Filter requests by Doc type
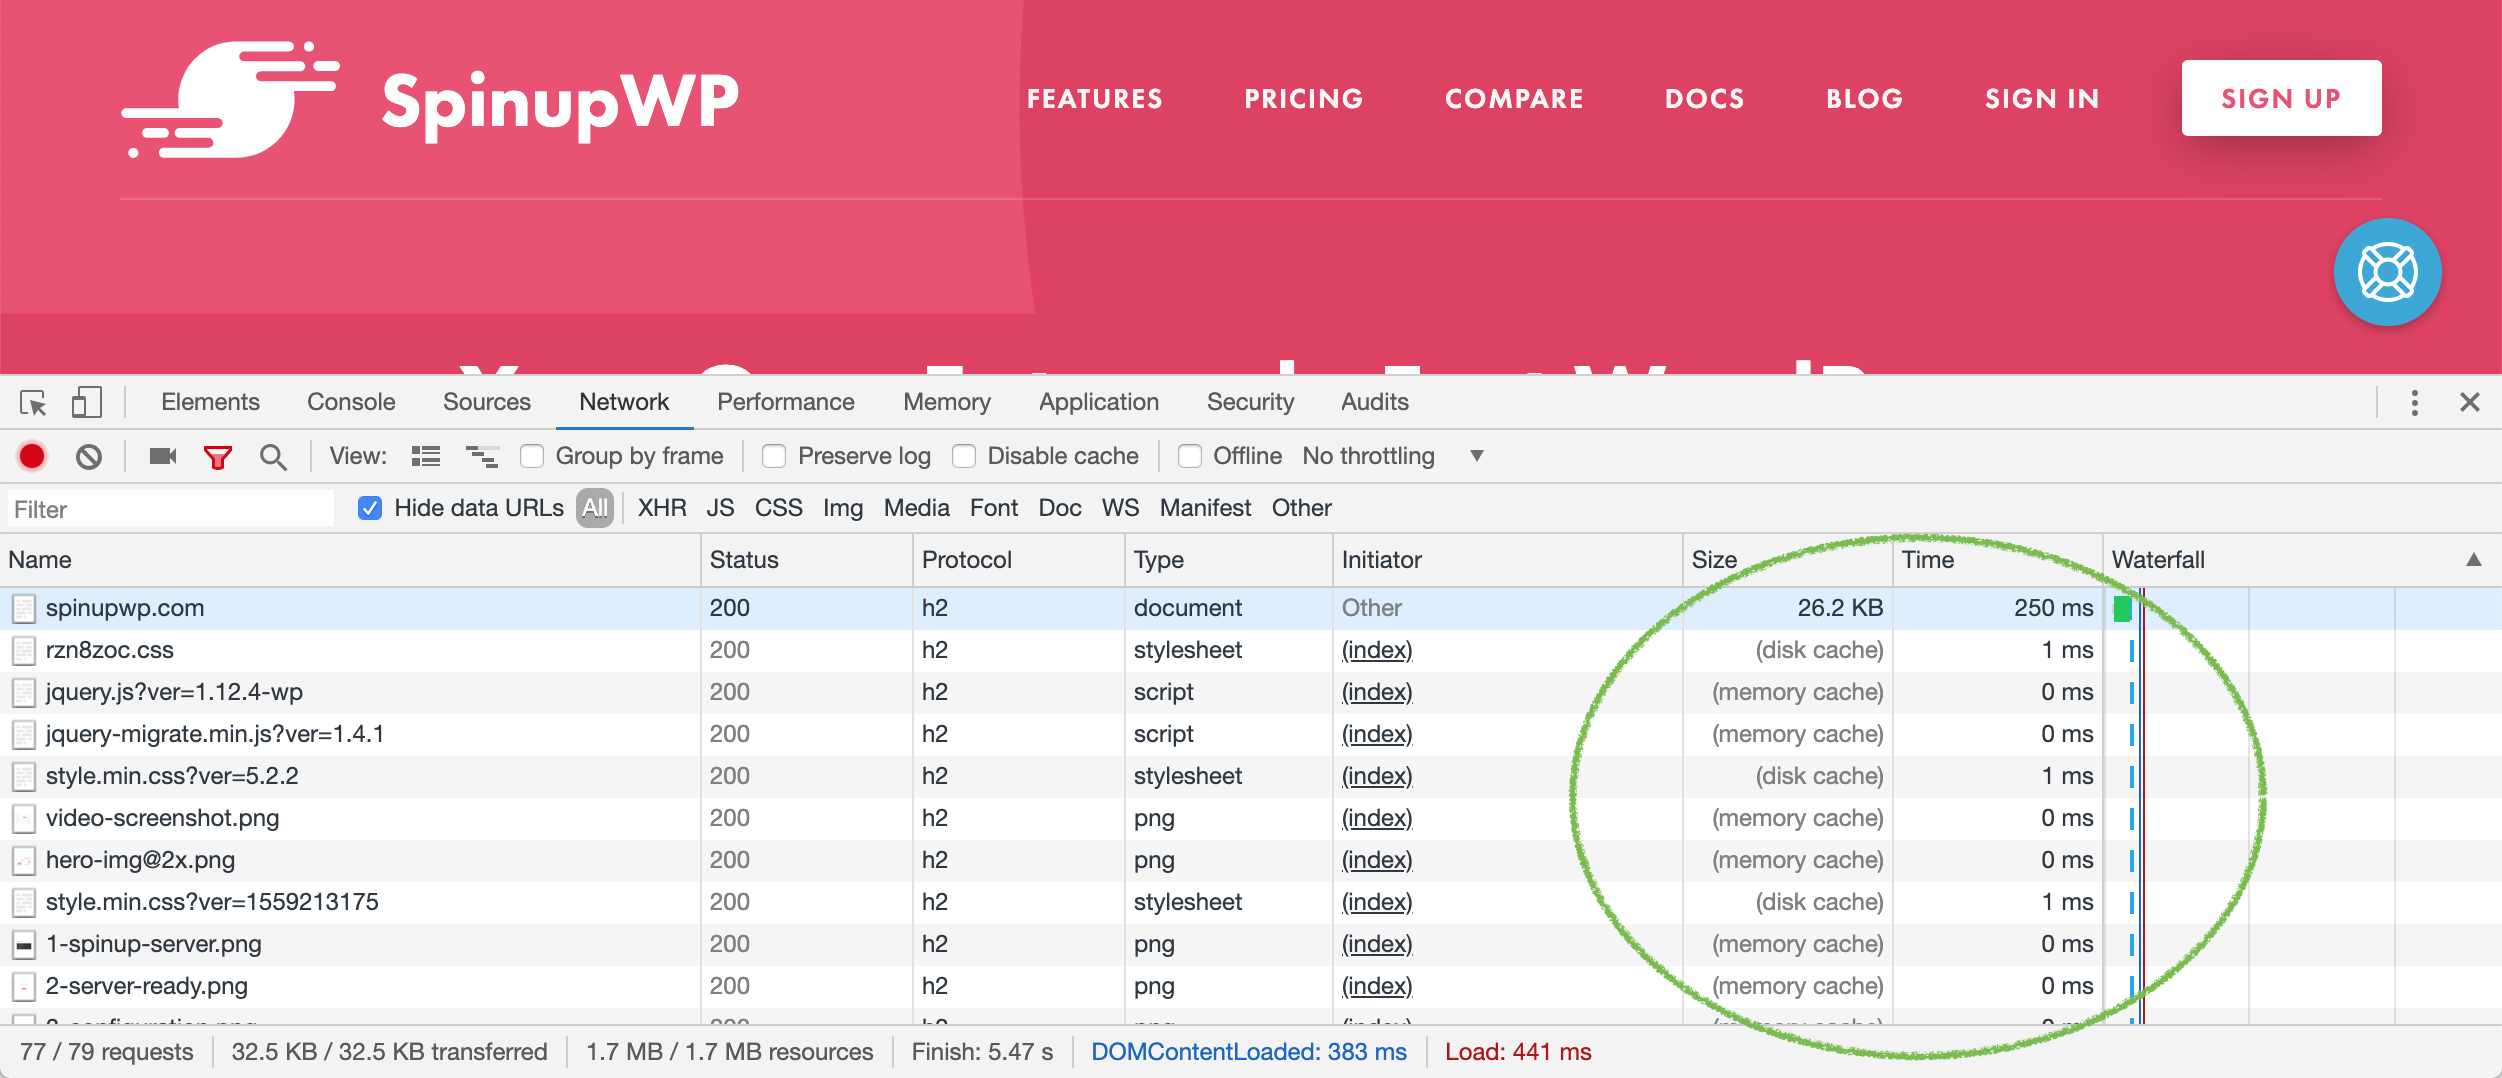Viewport: 2502px width, 1078px height. (1060, 508)
